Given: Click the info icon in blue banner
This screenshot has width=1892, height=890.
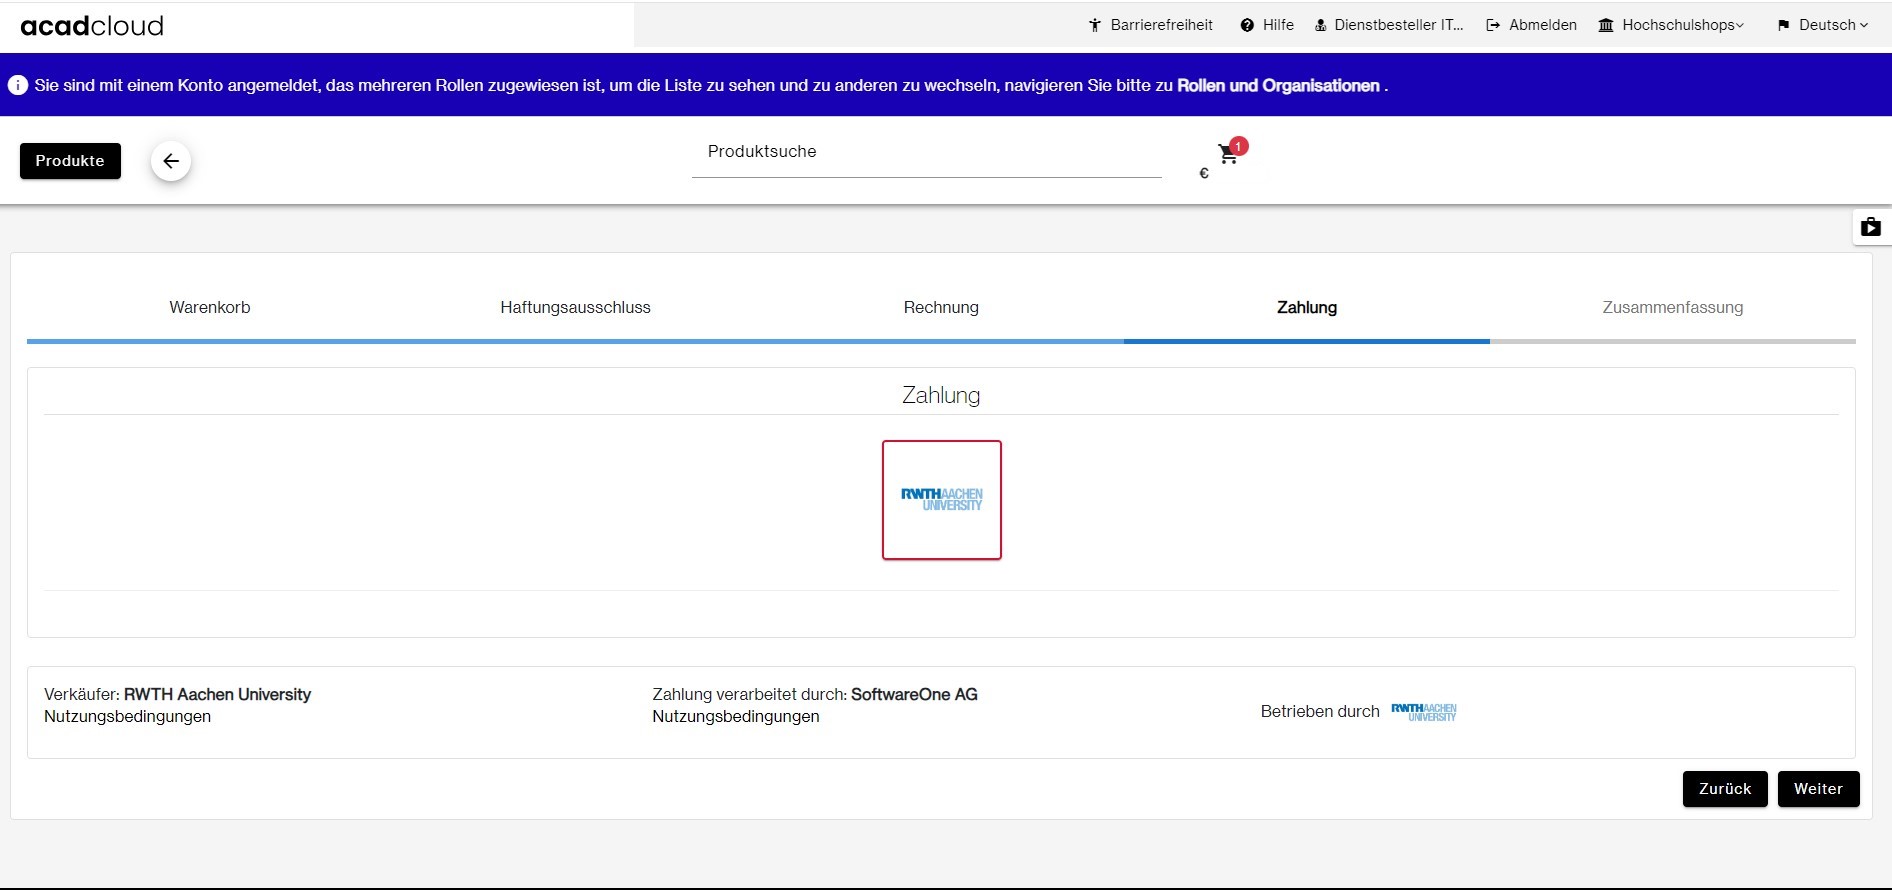Looking at the screenshot, I should (x=18, y=85).
